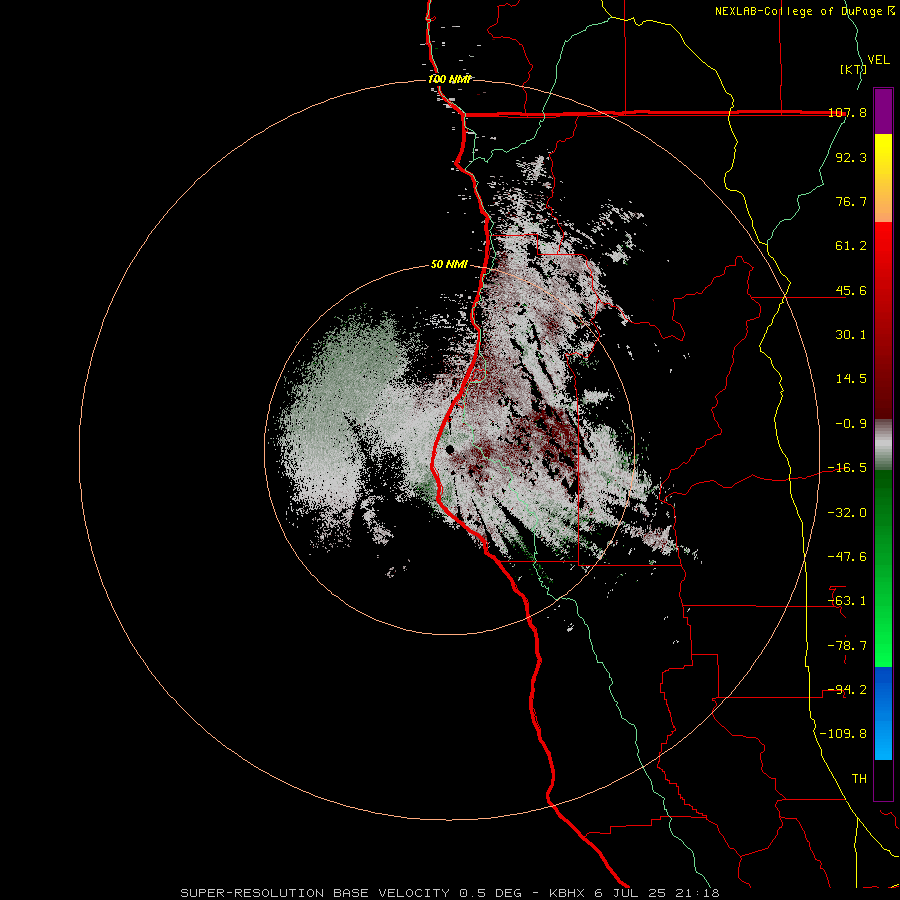Click the 107.8 value on velocity scale

click(847, 113)
